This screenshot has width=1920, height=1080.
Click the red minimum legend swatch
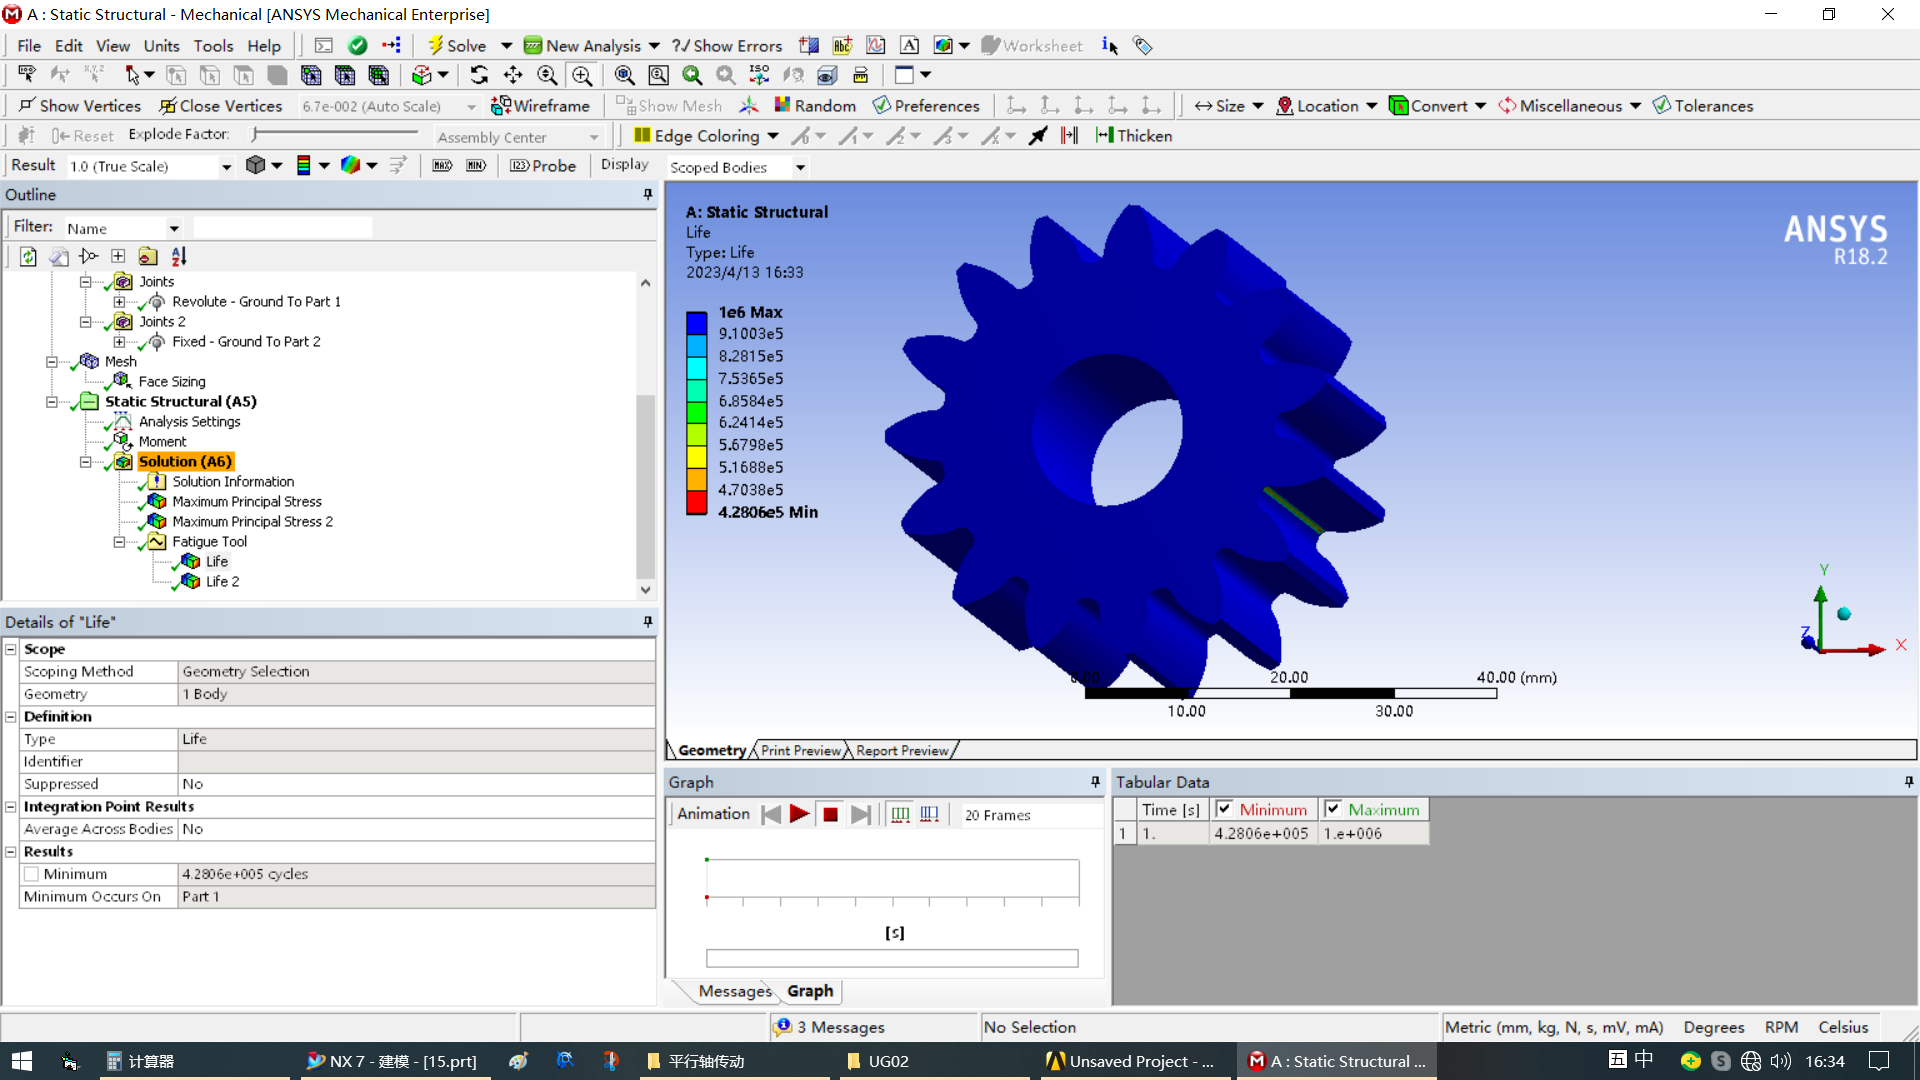pyautogui.click(x=696, y=502)
